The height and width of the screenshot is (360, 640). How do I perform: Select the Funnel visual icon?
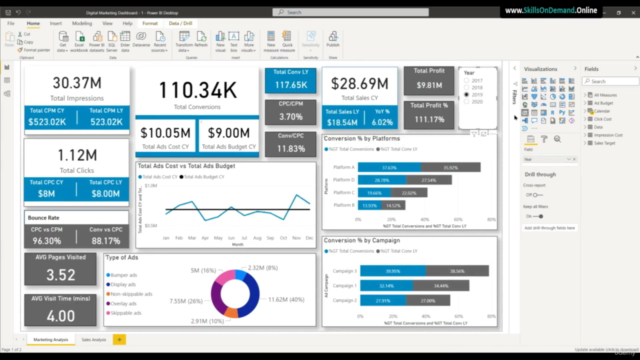pos(534,97)
